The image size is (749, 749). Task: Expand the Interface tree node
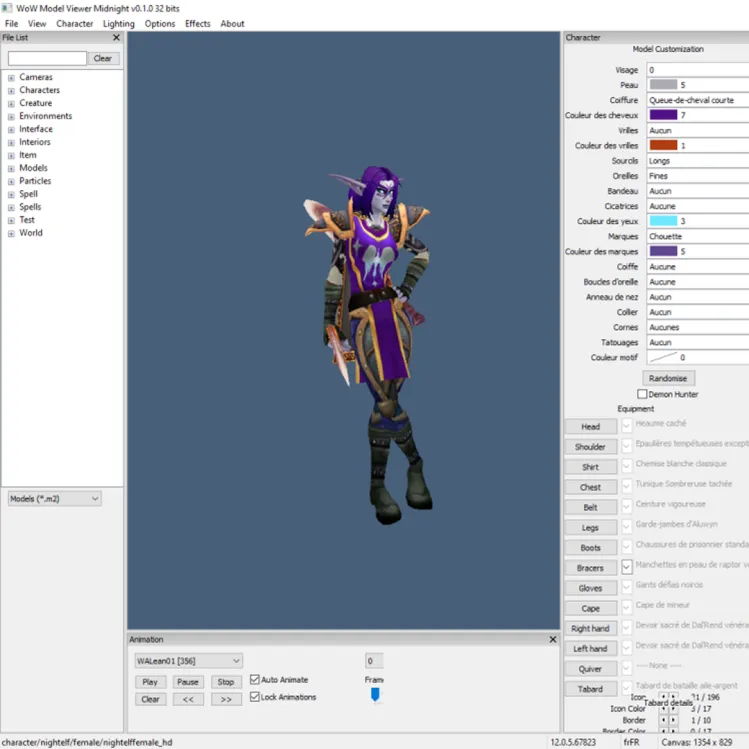(11, 129)
